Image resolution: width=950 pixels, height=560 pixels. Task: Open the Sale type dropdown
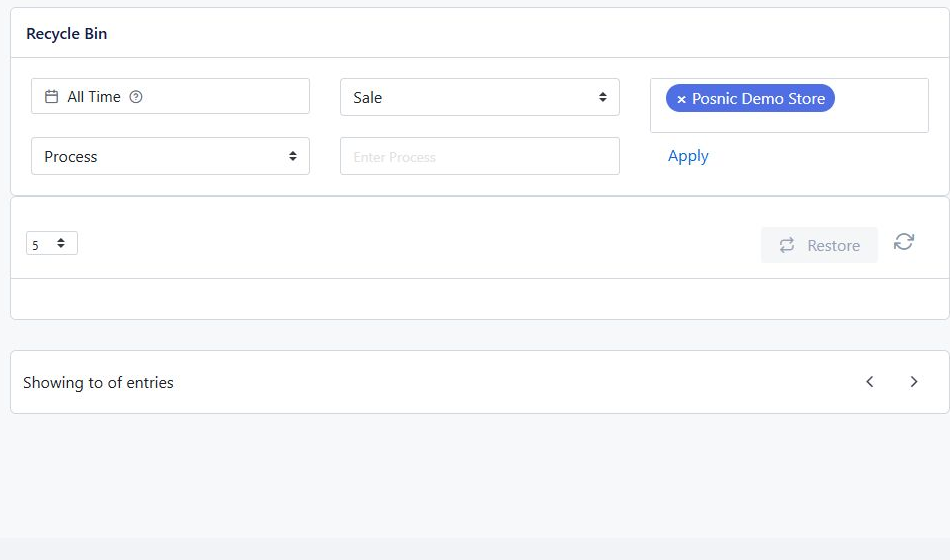[x=480, y=97]
